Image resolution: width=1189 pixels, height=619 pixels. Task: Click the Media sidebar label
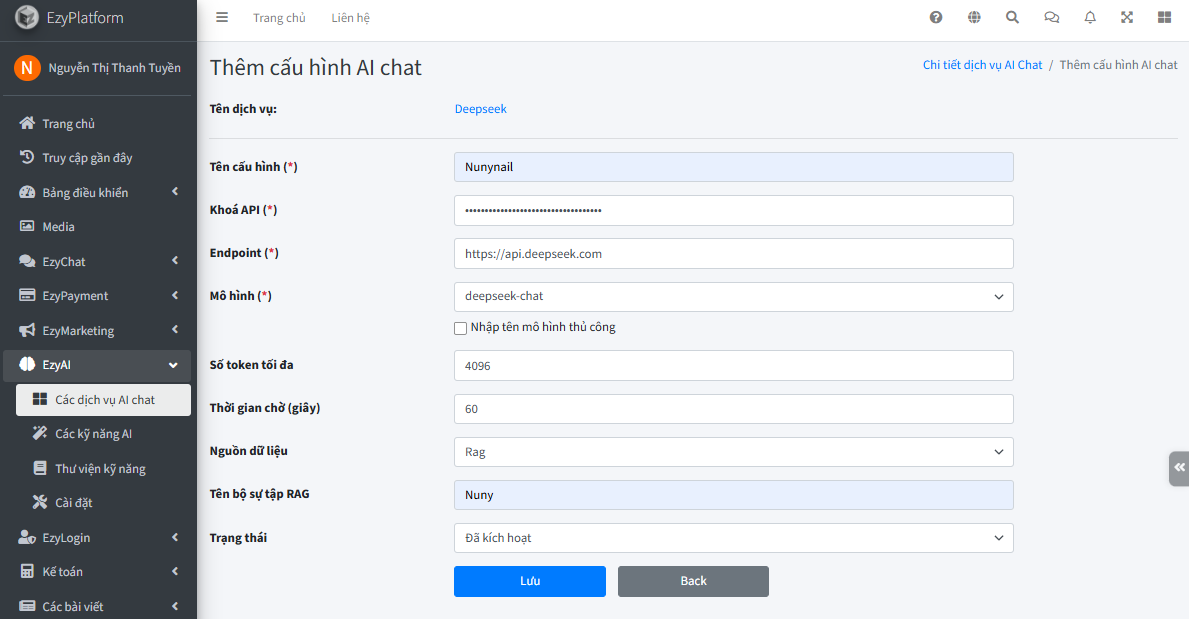58,227
